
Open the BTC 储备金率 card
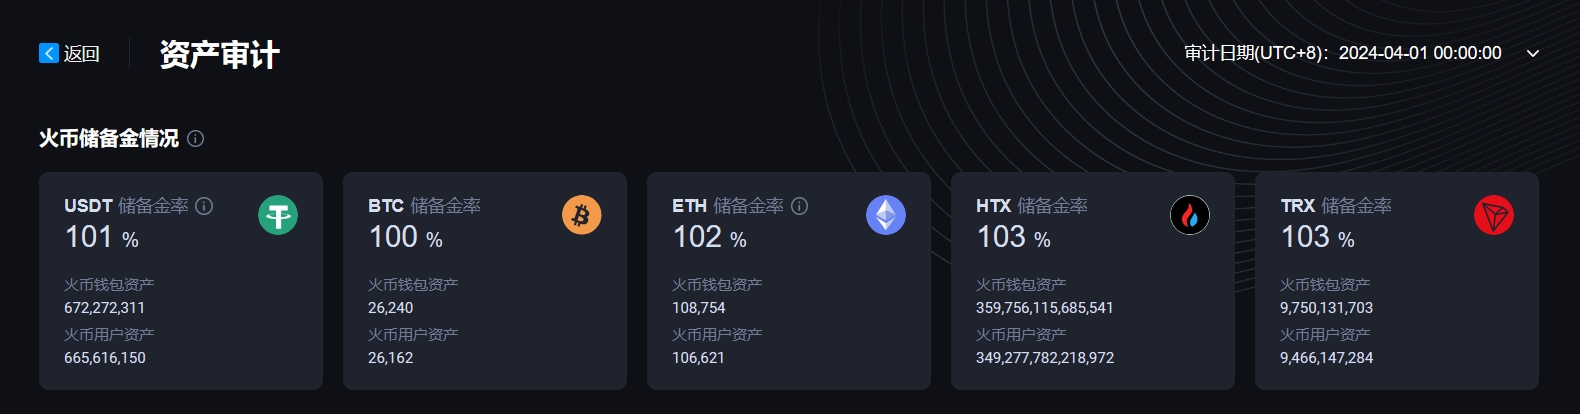[485, 281]
